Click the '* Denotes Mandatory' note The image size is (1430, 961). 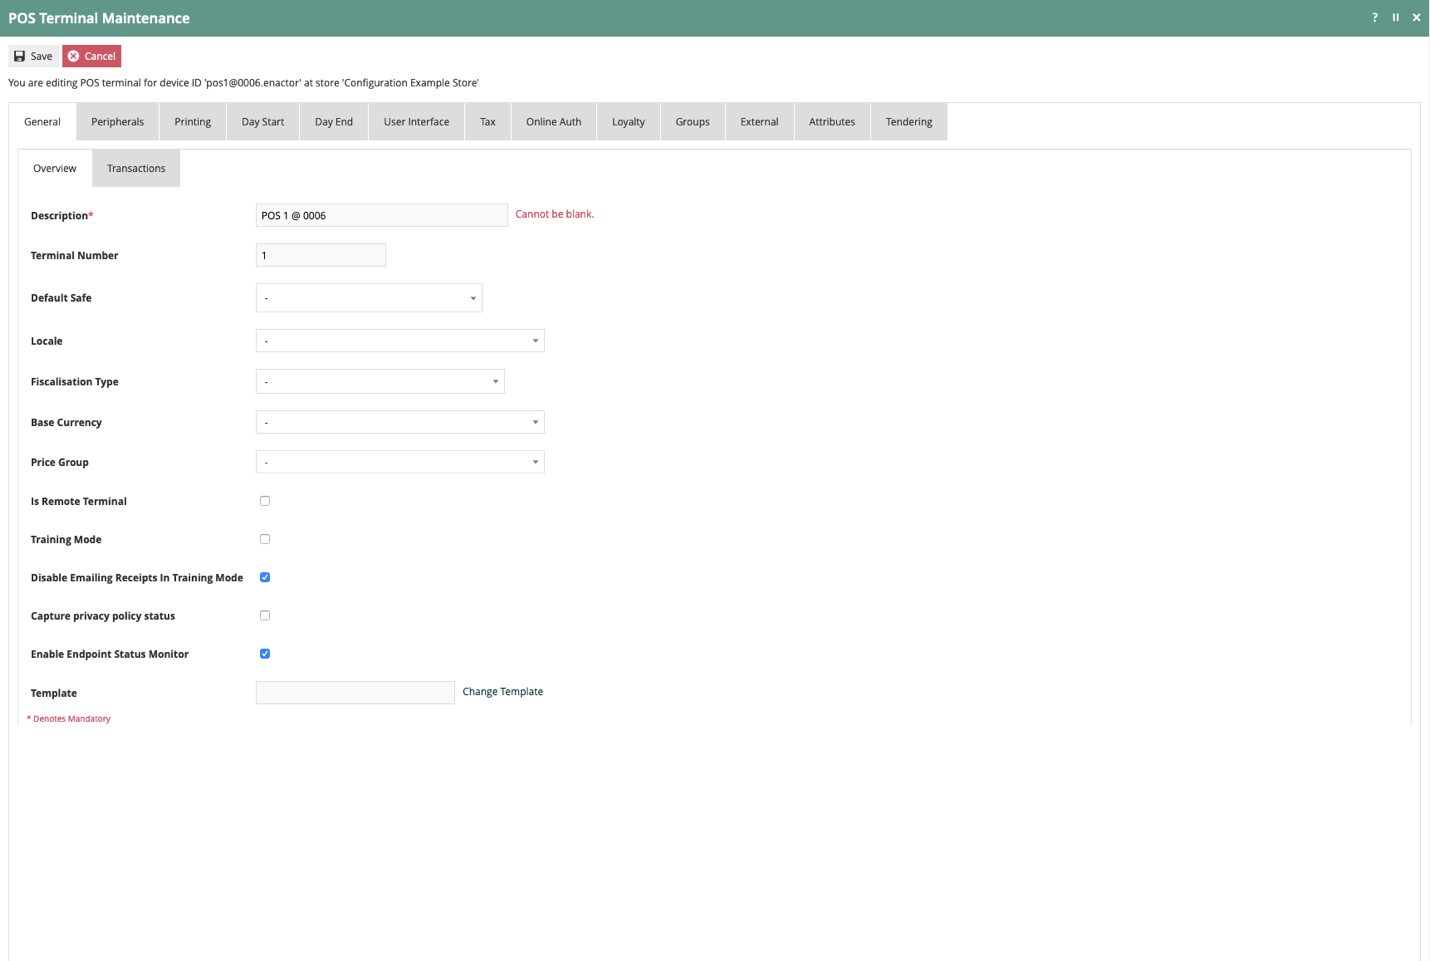(x=69, y=719)
